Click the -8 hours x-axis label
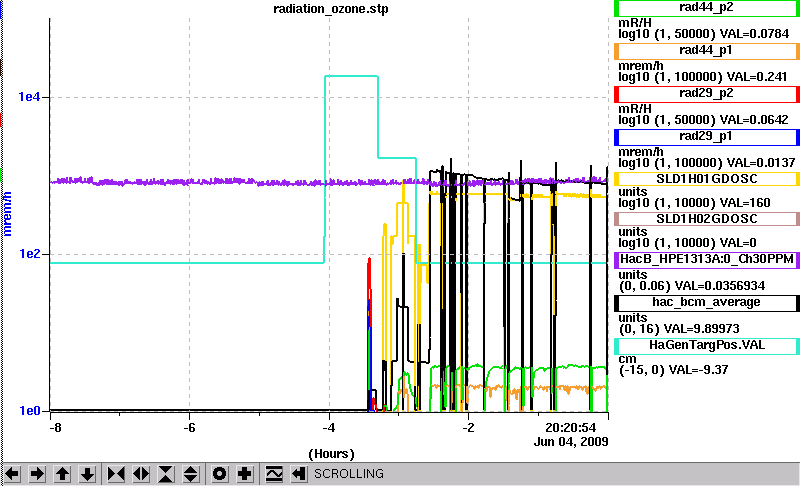800x486 pixels. [x=55, y=427]
